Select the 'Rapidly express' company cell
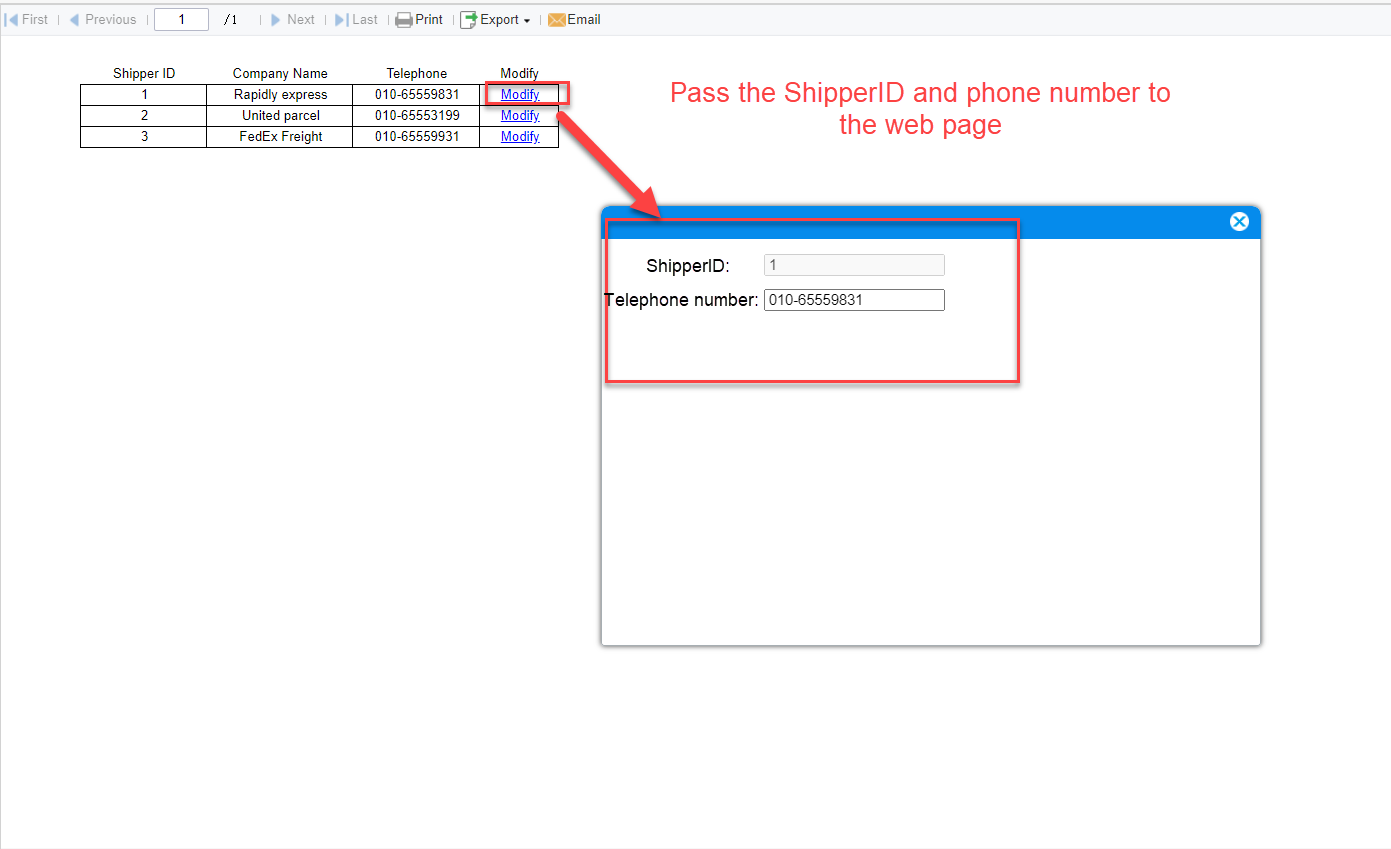This screenshot has width=1391, height=849. tap(280, 95)
